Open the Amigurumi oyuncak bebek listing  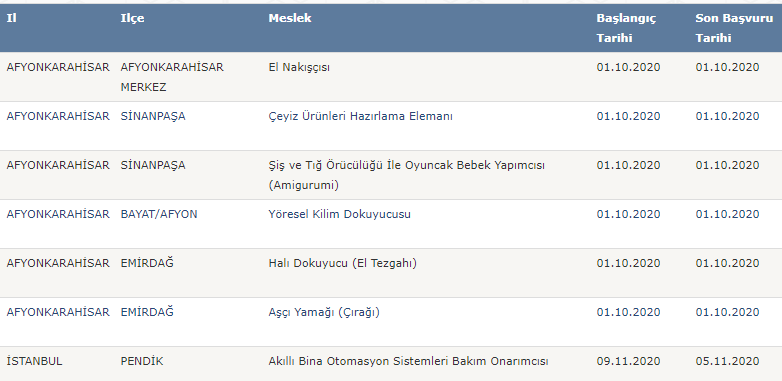(406, 175)
